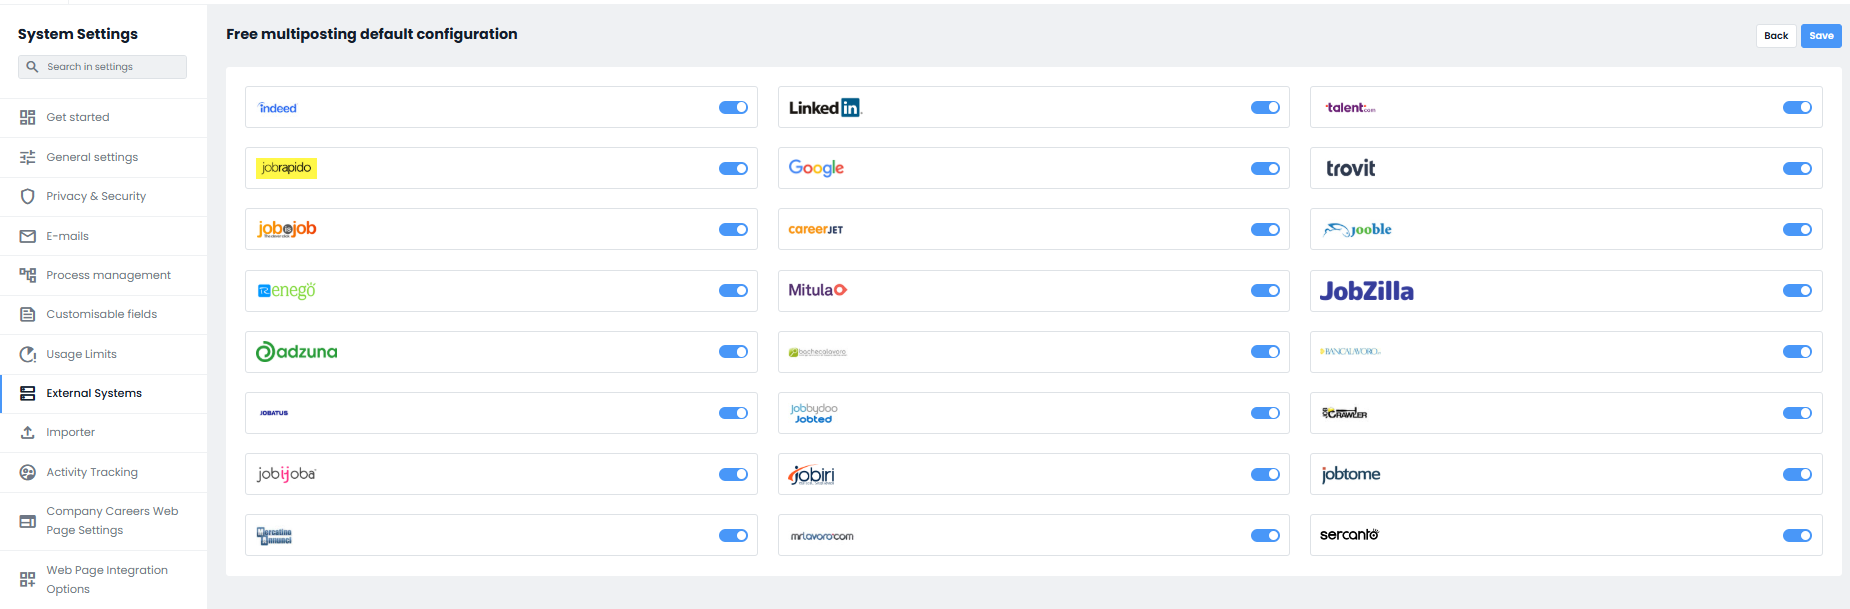Click the General settings sliders icon
This screenshot has width=1850, height=609.
point(28,157)
